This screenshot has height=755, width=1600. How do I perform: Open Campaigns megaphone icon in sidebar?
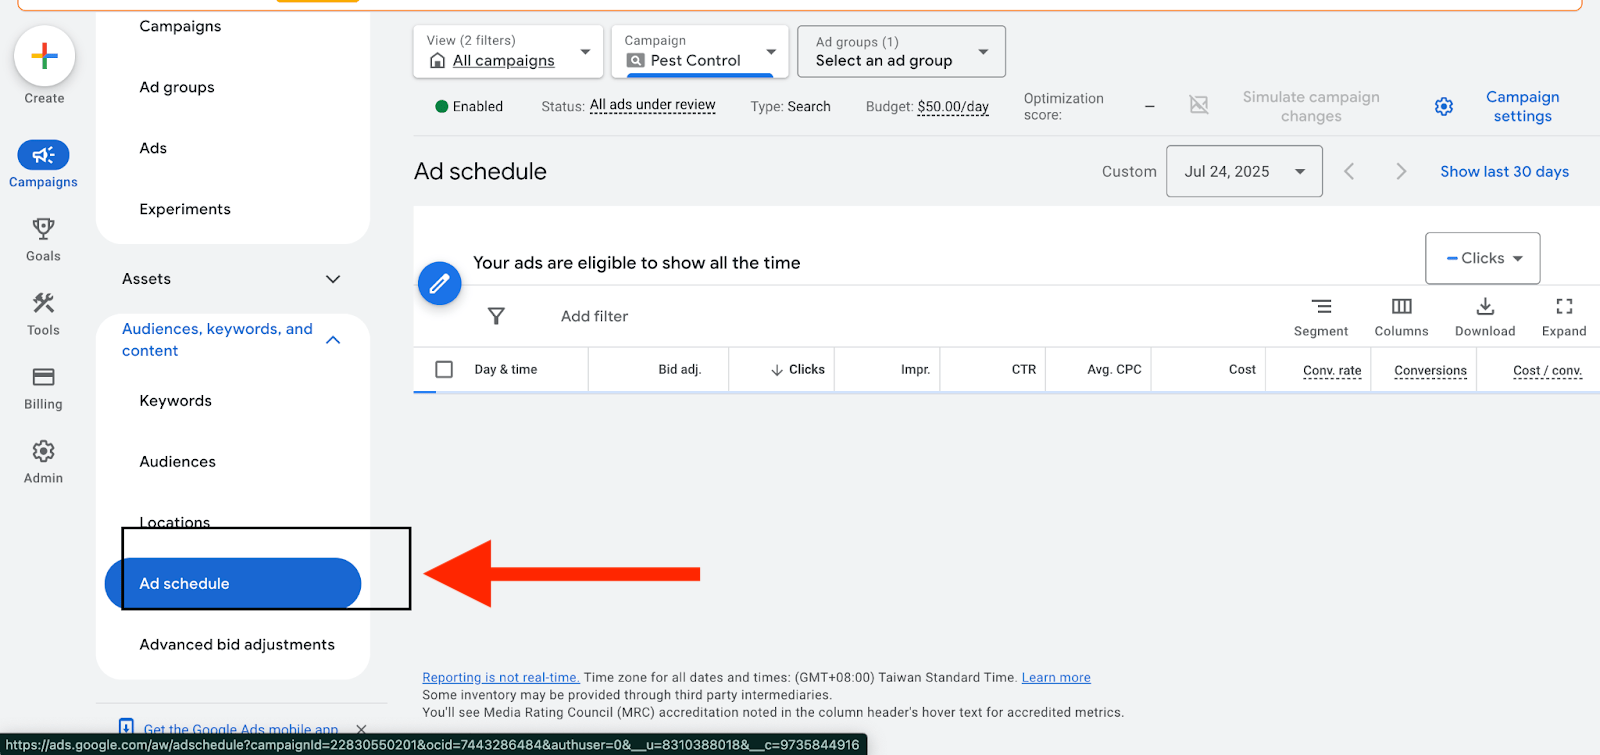[x=43, y=155]
